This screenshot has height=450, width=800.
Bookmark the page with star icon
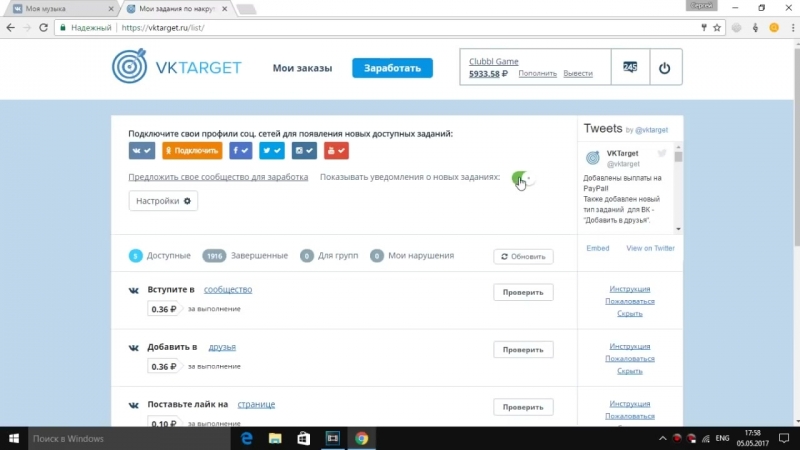[x=717, y=28]
